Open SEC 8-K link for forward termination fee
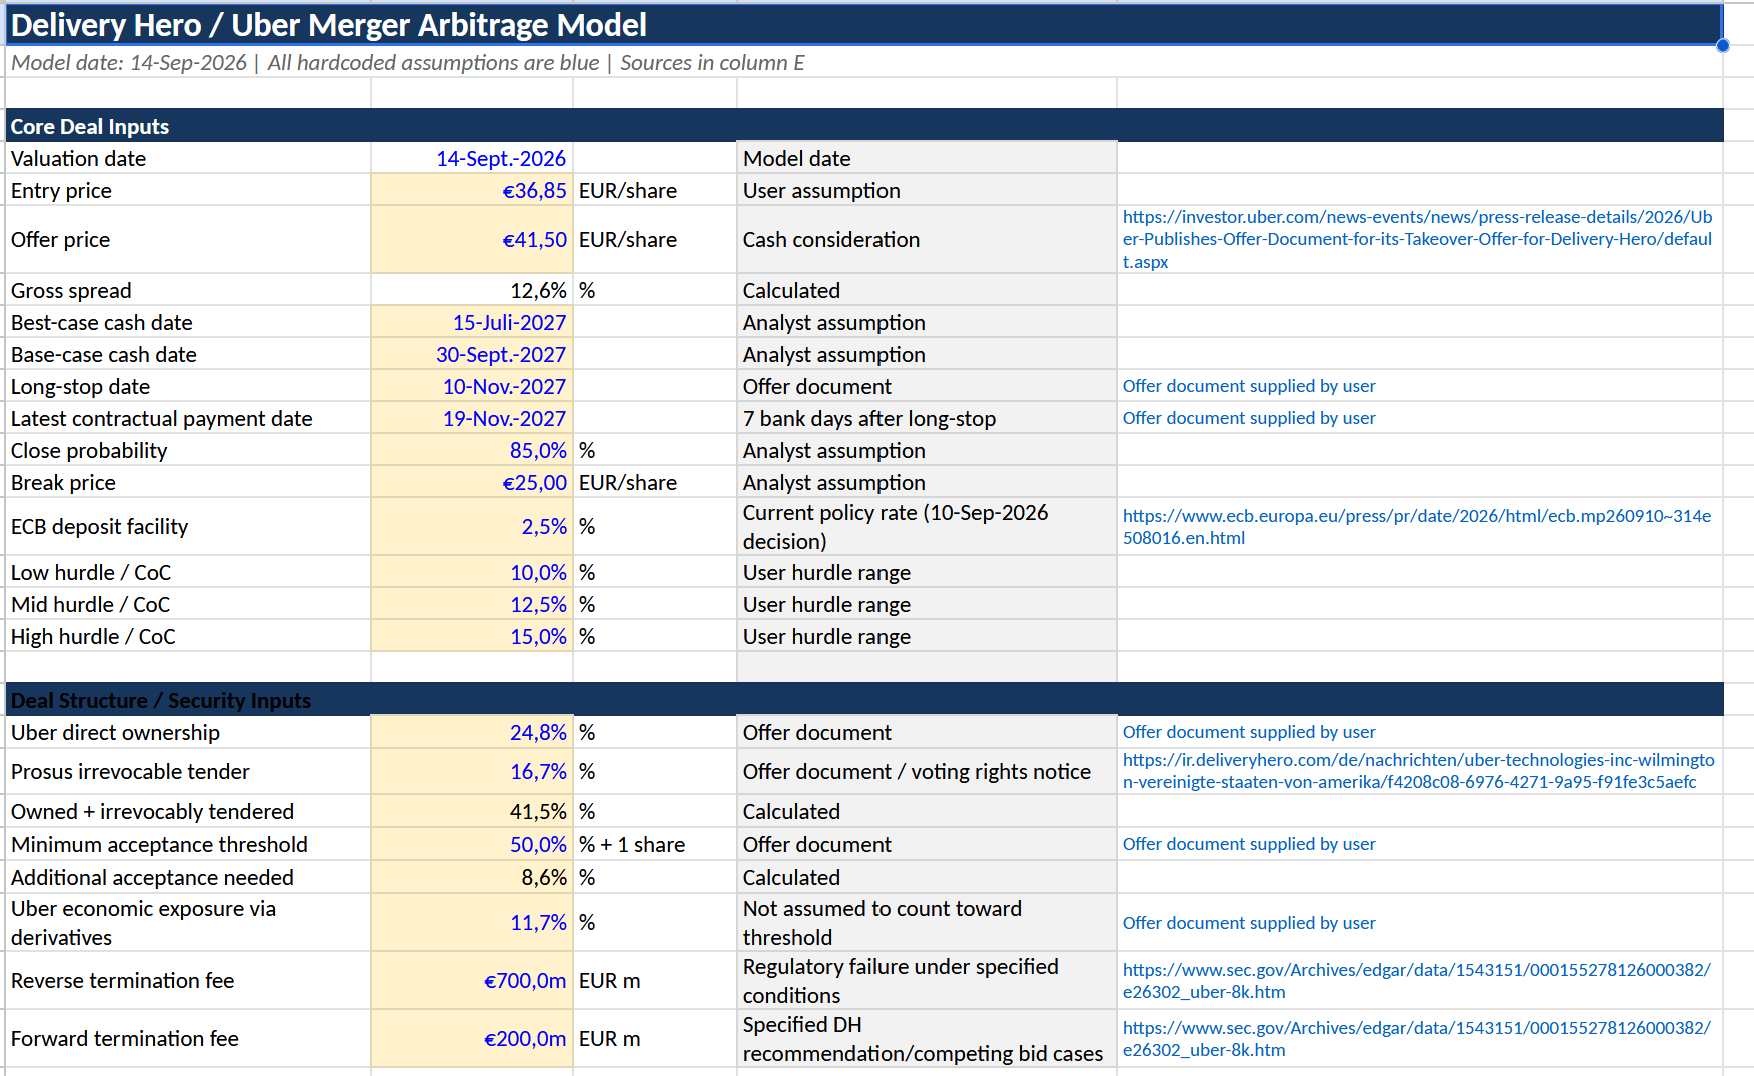Screen dimensions: 1754x1076 (1416, 1039)
